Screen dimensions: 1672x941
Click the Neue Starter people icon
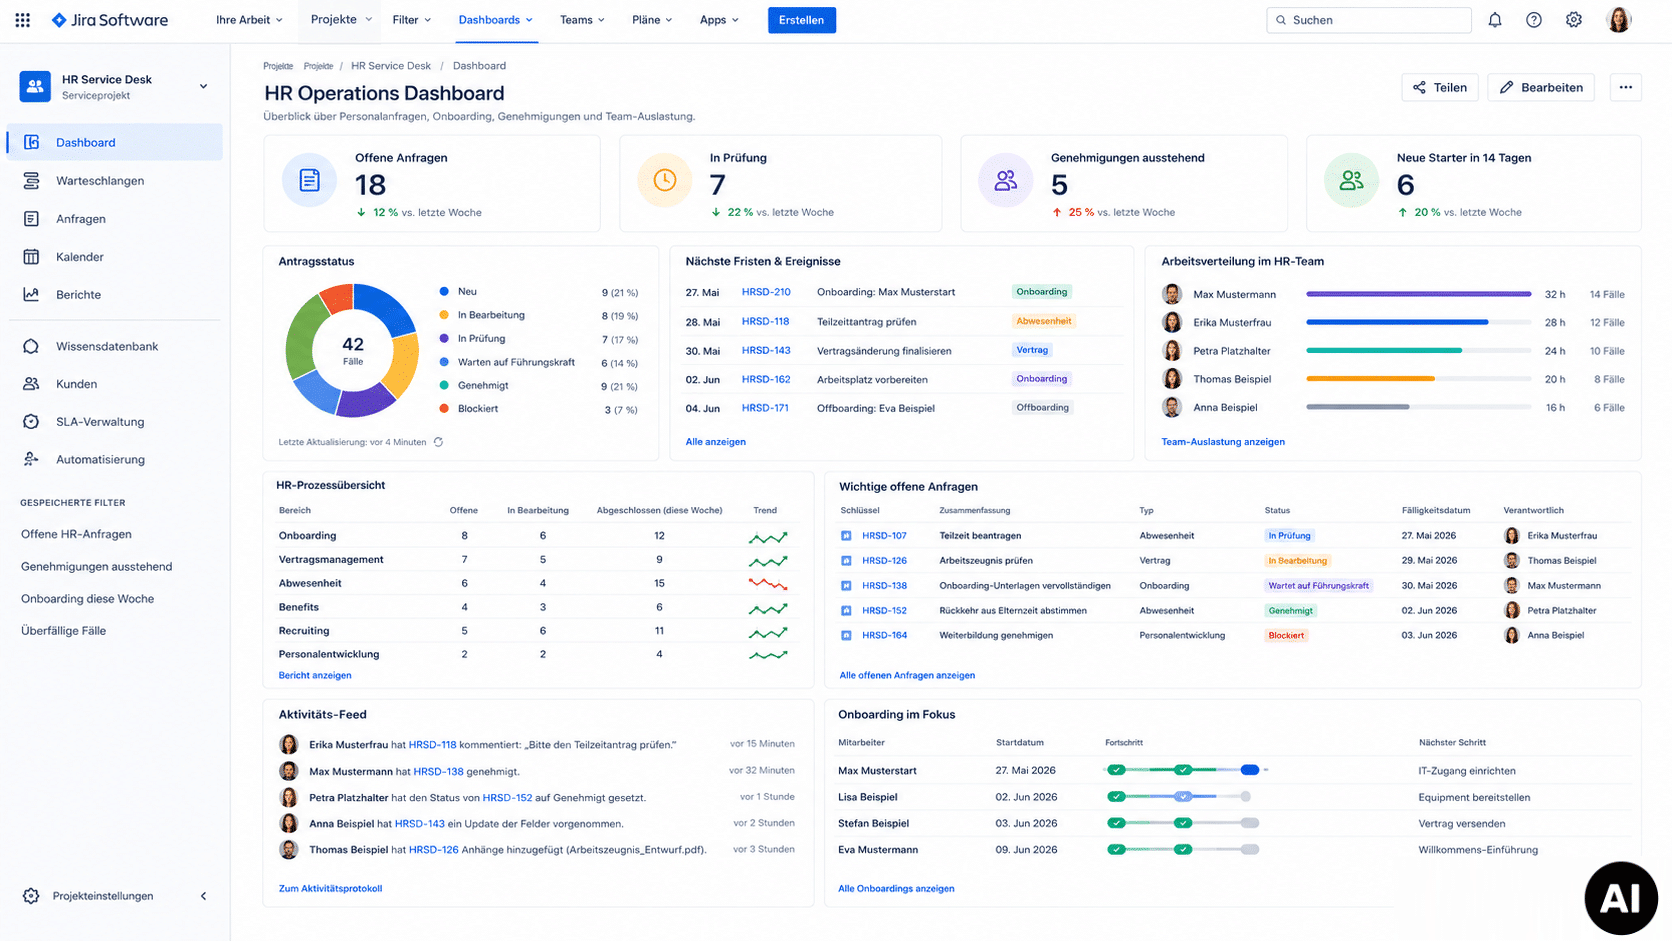tap(1352, 181)
